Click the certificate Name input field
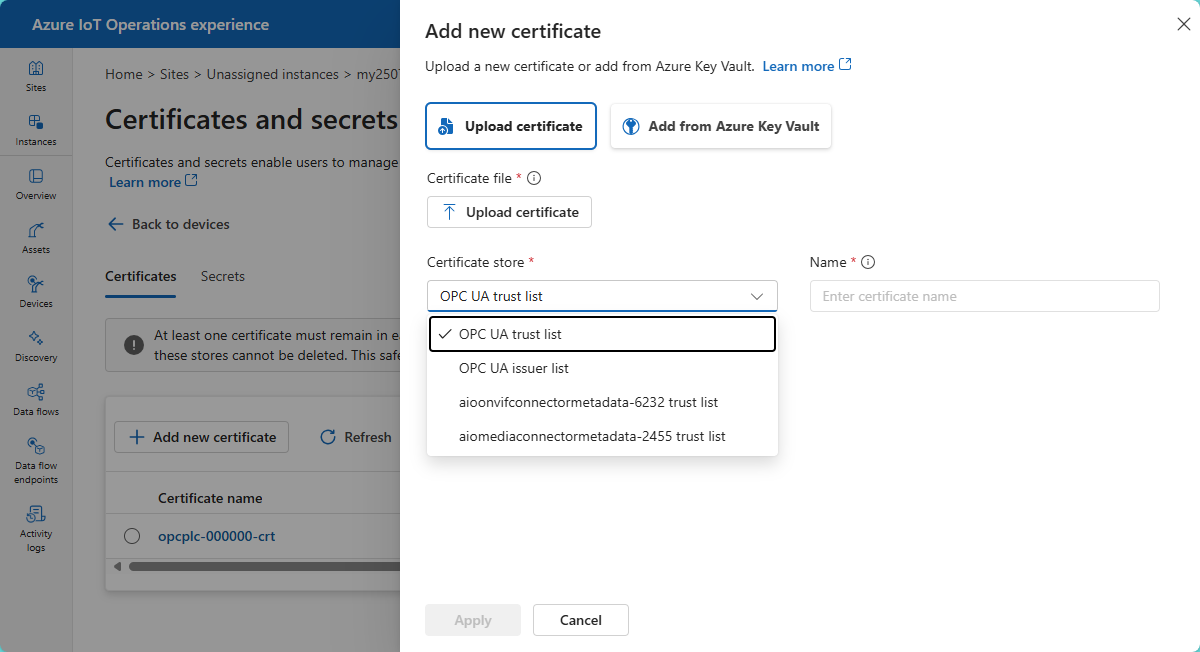 click(984, 296)
